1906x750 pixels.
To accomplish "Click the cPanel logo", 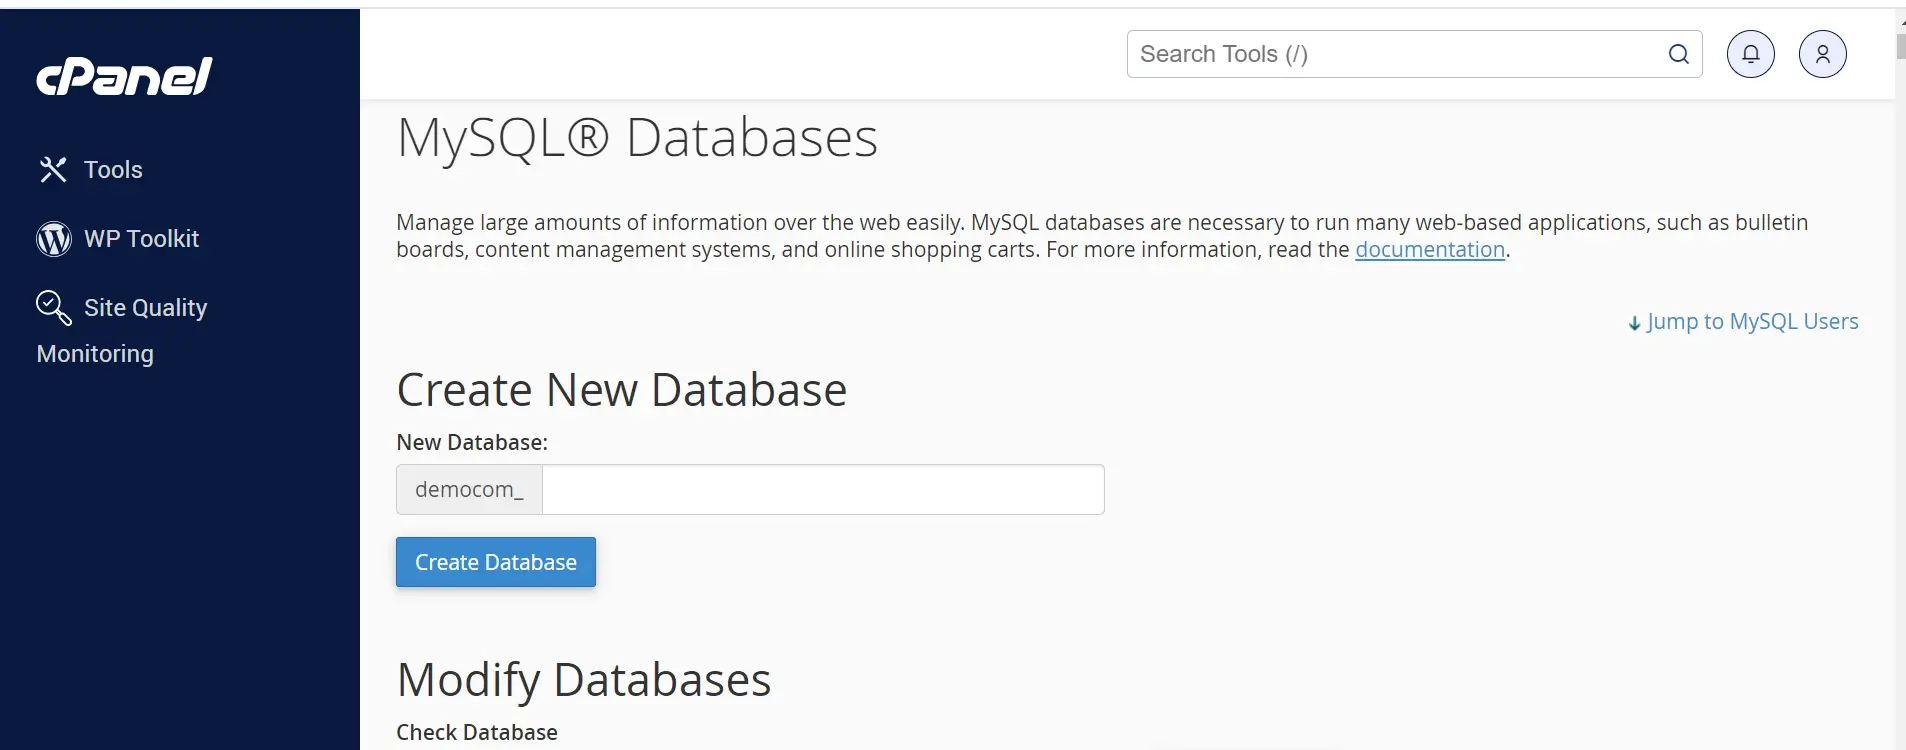I will (124, 76).
